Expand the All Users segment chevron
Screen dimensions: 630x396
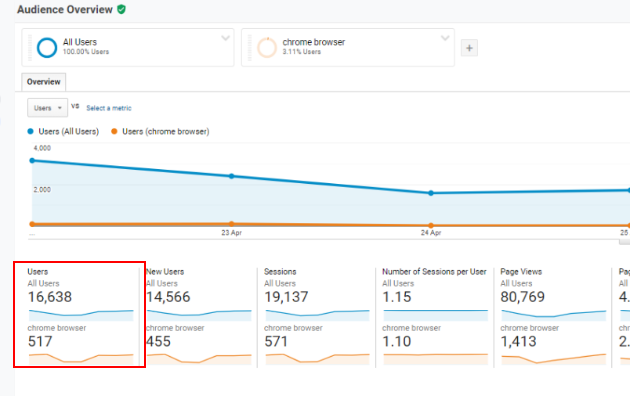tap(225, 38)
